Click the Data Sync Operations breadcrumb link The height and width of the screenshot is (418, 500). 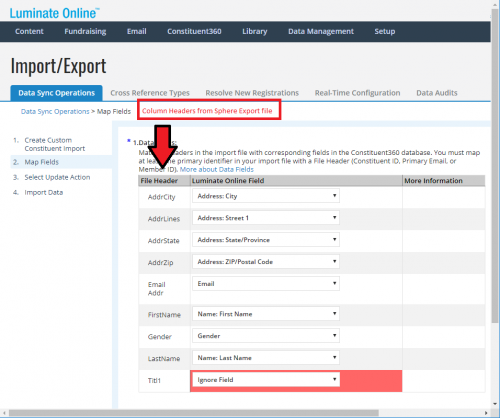tap(55, 111)
